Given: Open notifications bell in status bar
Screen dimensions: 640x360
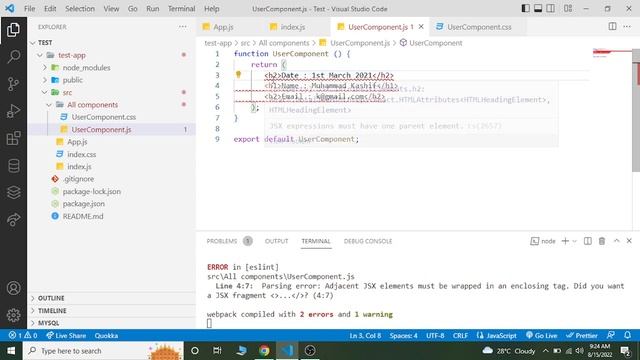Looking at the screenshot, I should pos(627,336).
